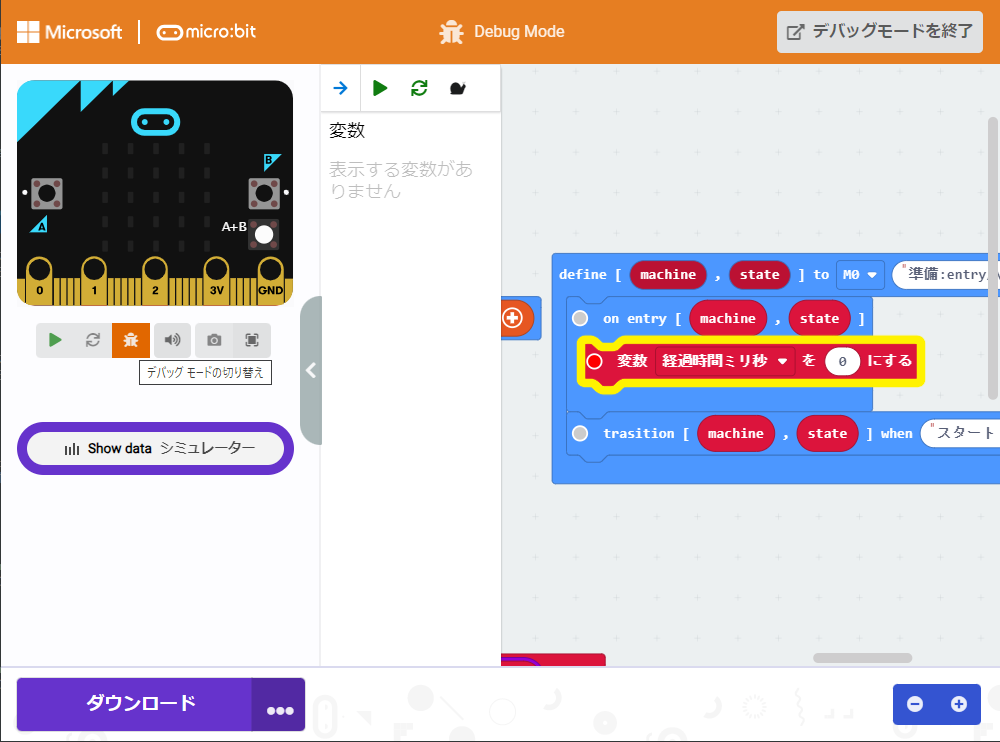Viewport: 1000px width, 742px height.
Task: Select the state parameter in the on entry block
Action: point(820,318)
